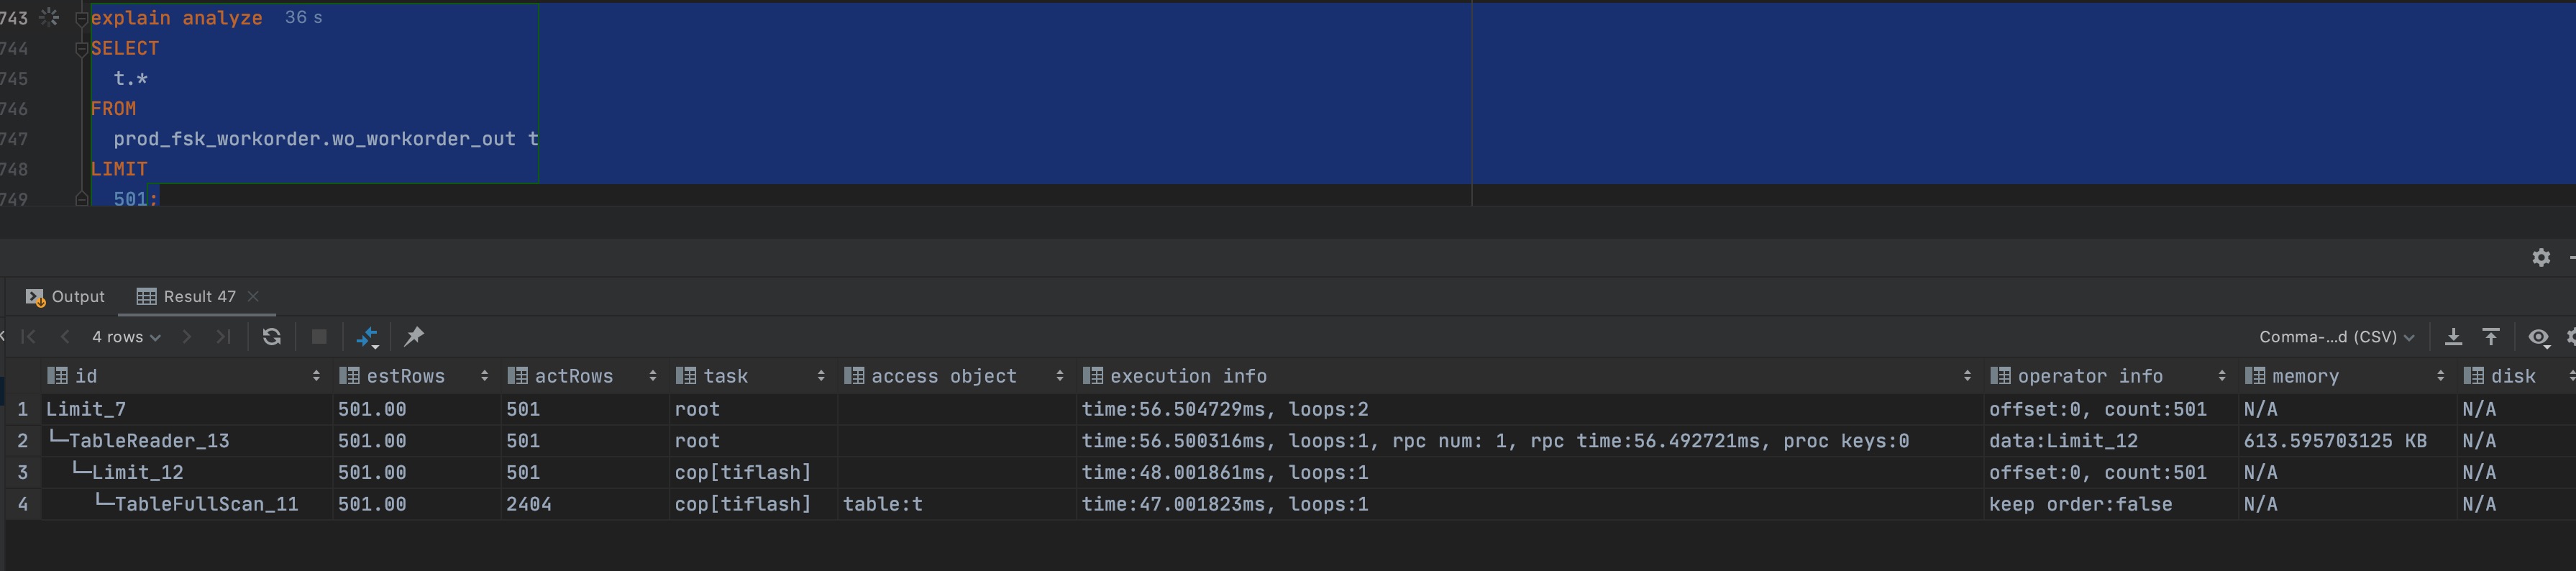The width and height of the screenshot is (2576, 571).
Task: Open the Comma-separated CSV format dropdown
Action: click(2336, 337)
